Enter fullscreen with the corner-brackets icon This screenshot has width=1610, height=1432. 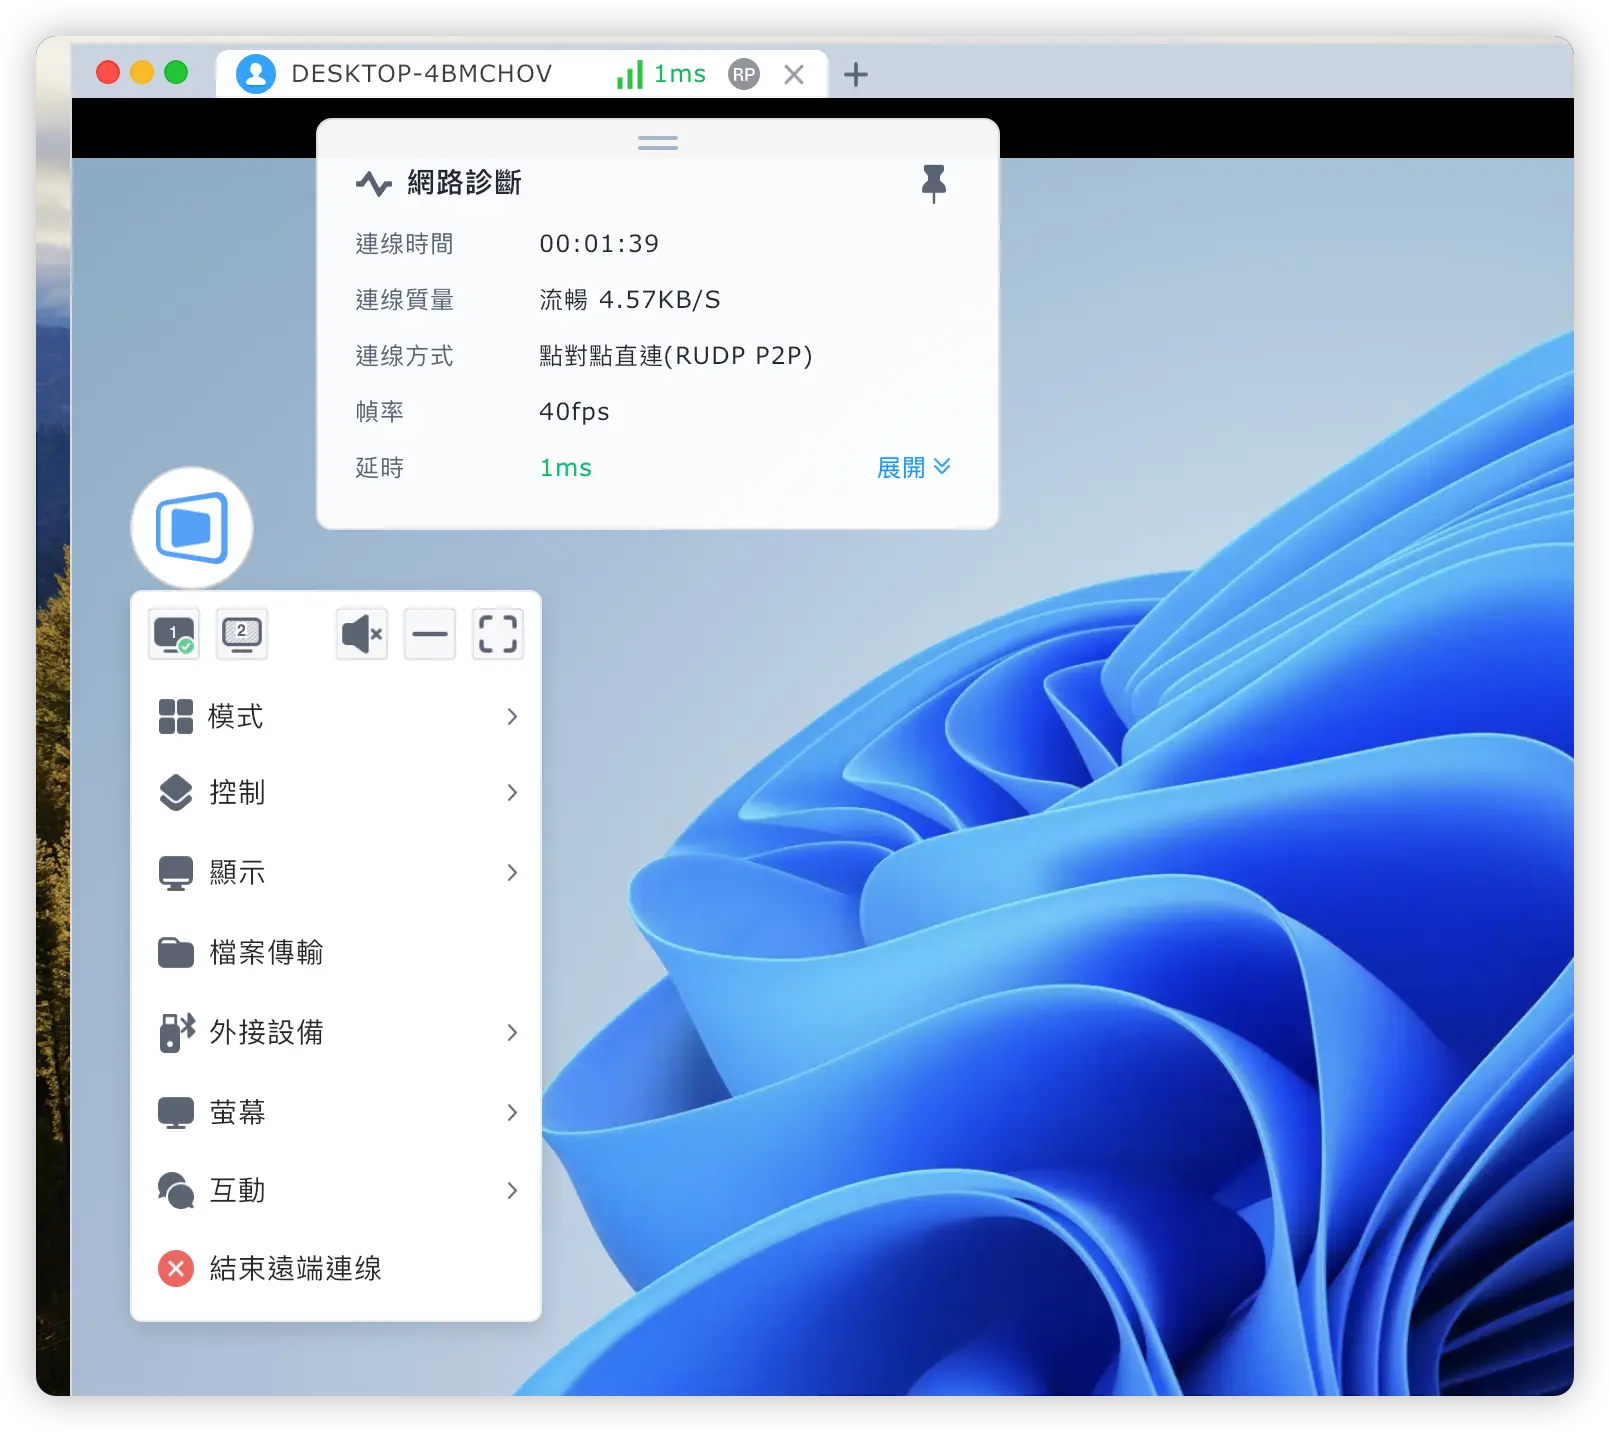pos(498,634)
